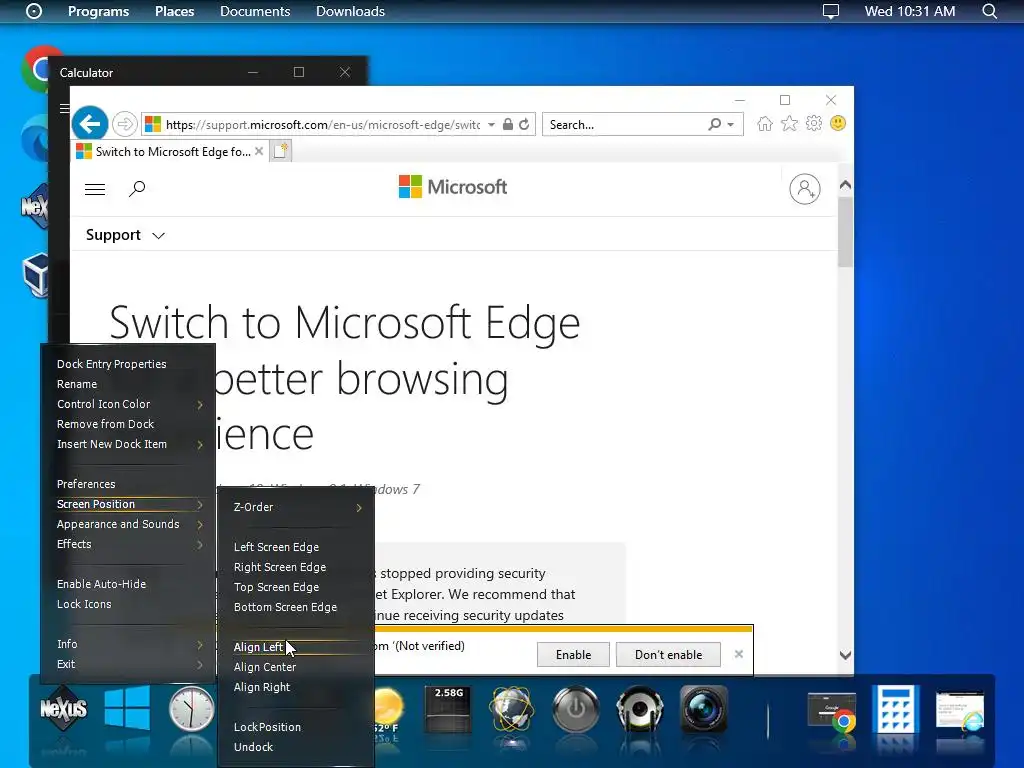Viewport: 1024px width, 768px height.
Task: Click the browser forward arrow
Action: [124, 123]
